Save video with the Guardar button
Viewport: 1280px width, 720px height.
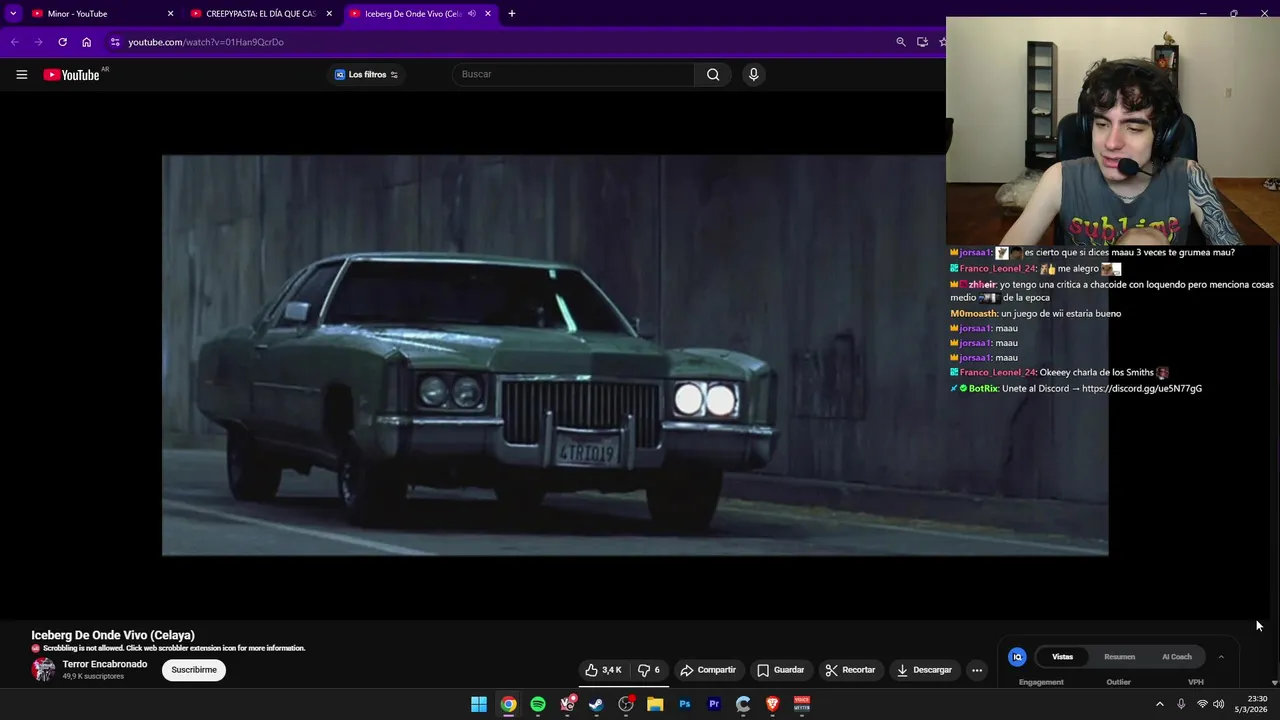780,670
